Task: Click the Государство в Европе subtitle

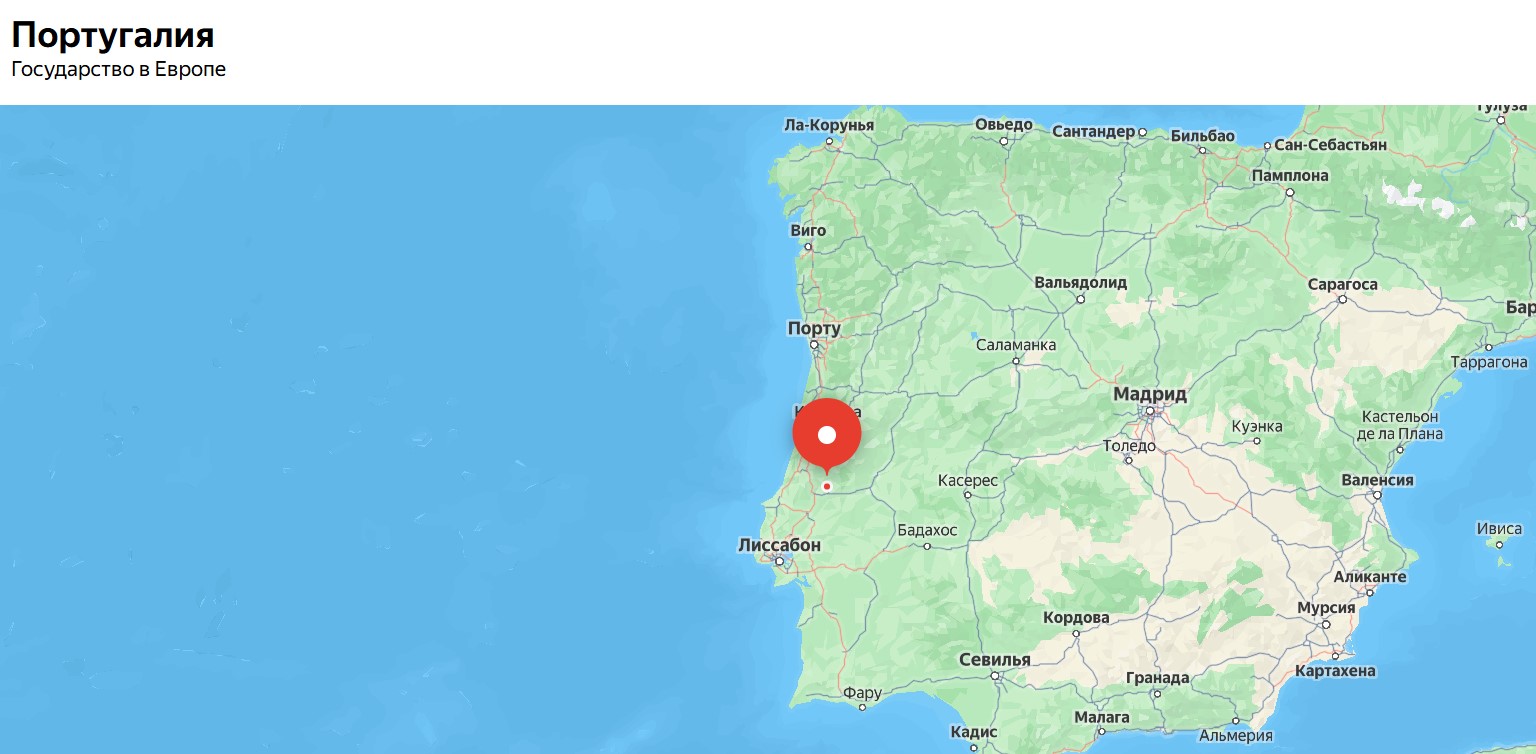Action: 118,69
